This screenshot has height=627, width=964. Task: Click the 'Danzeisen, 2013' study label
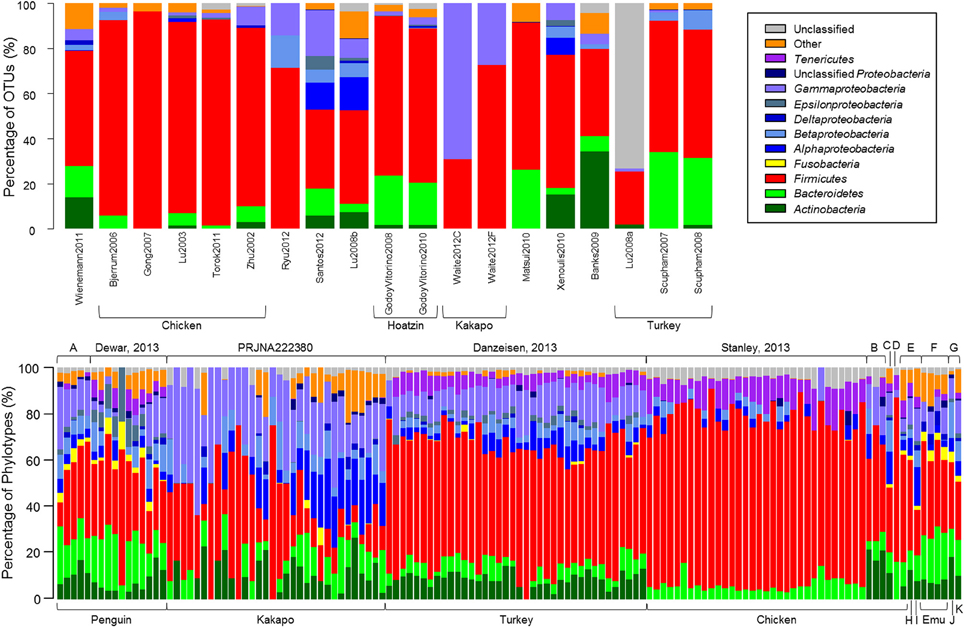pos(515,347)
